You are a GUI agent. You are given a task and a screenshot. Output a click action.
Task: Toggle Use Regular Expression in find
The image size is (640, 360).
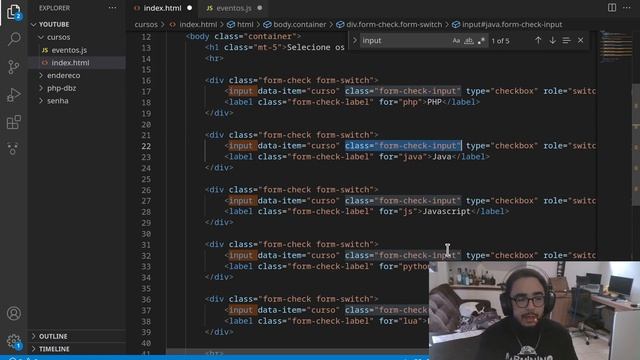(482, 40)
